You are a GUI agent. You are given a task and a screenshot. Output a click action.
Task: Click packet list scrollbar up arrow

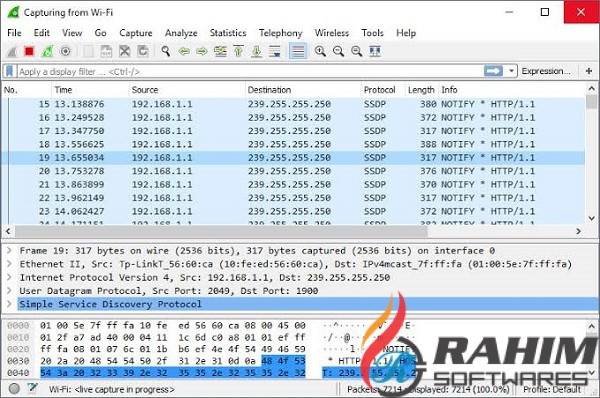592,89
